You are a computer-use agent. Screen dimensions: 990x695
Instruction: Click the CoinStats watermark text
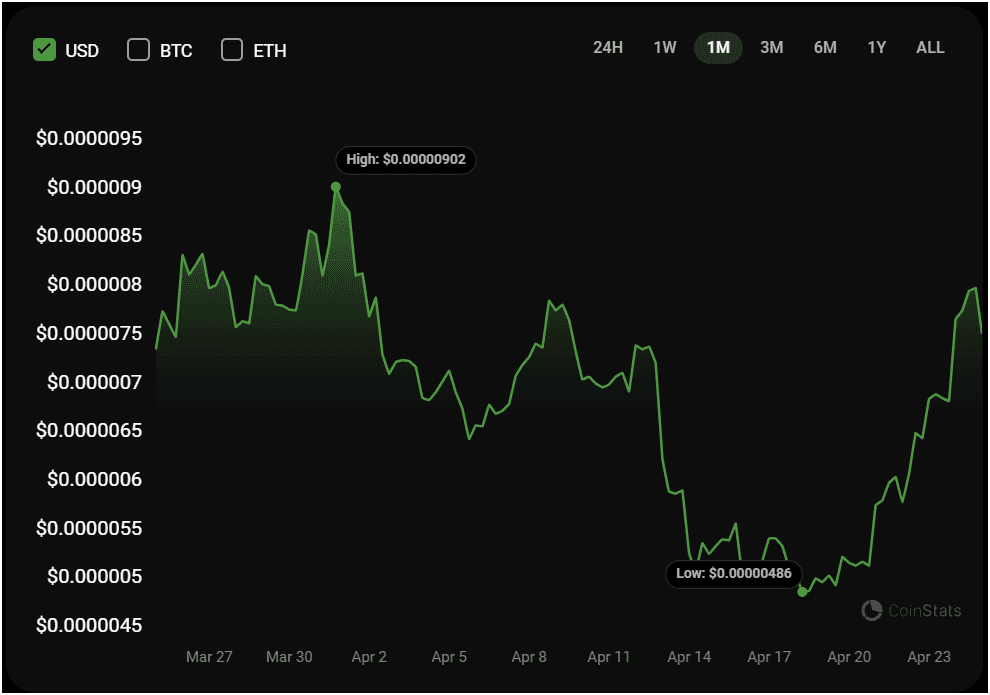pos(923,610)
